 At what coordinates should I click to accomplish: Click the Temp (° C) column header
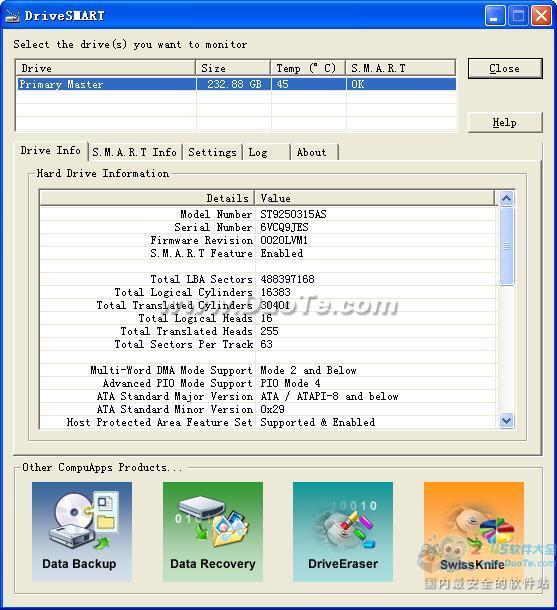[x=308, y=68]
